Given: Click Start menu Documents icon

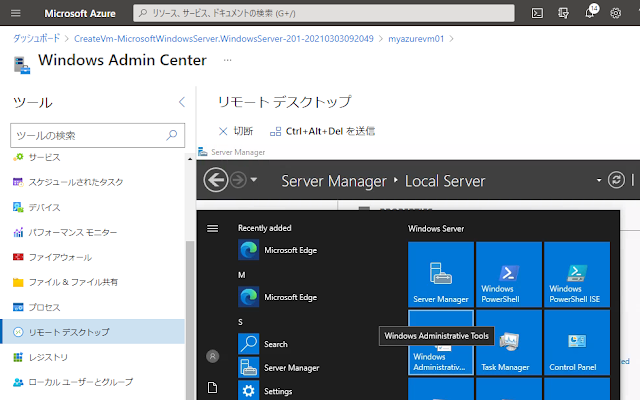Looking at the screenshot, I should (213, 387).
